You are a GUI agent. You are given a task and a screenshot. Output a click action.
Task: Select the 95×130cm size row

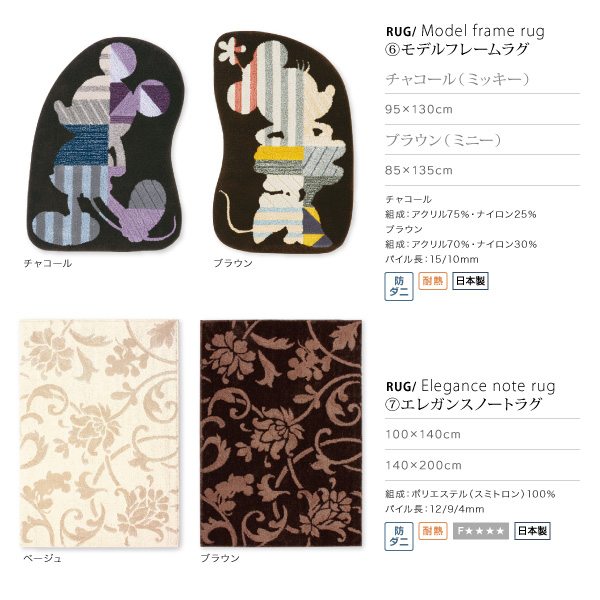click(482, 109)
